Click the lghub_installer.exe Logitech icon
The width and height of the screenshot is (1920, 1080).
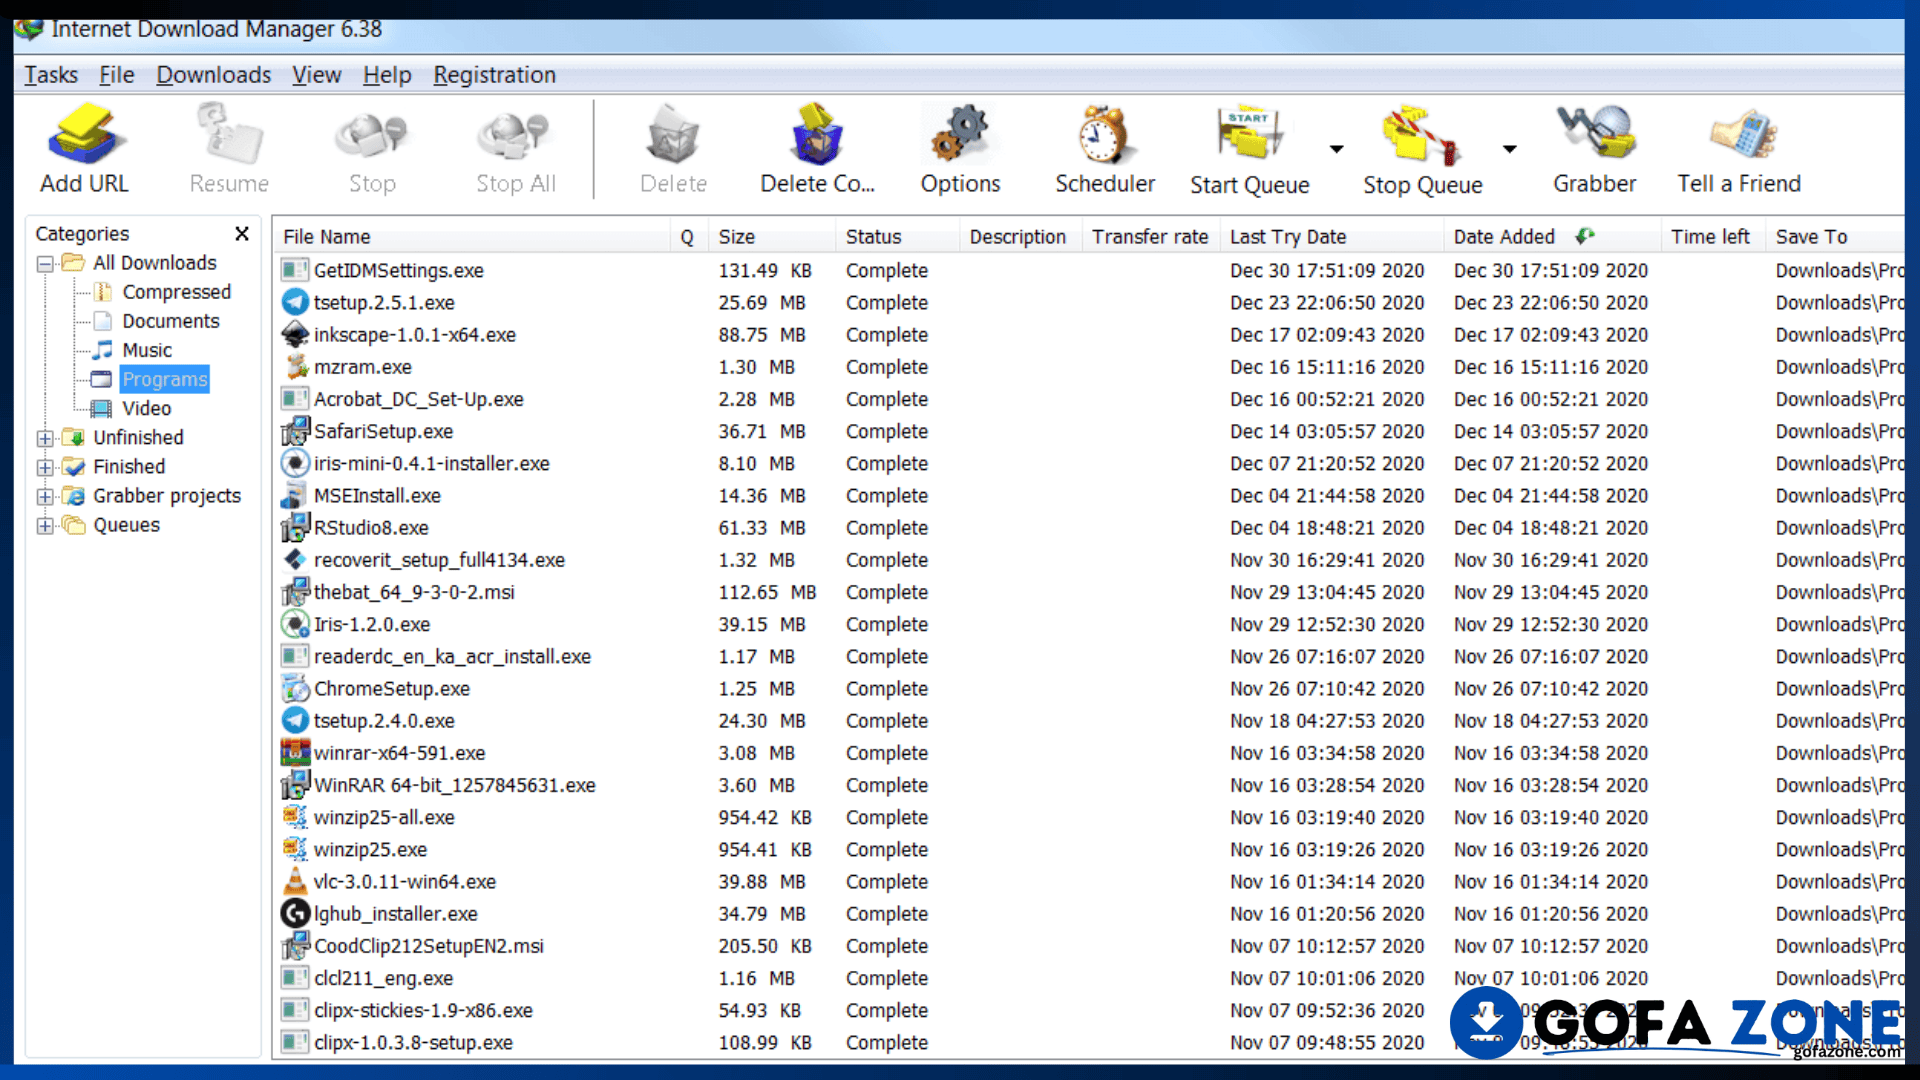[x=295, y=913]
